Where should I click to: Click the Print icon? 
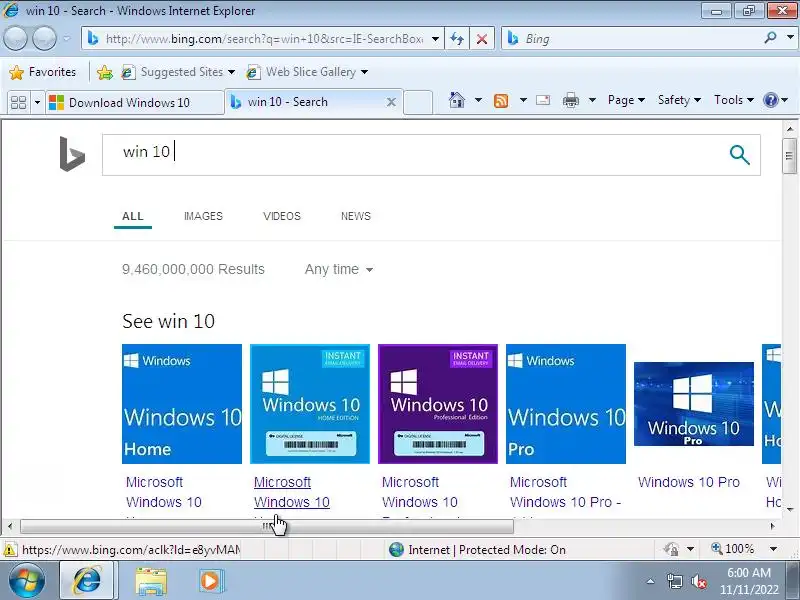pyautogui.click(x=570, y=101)
